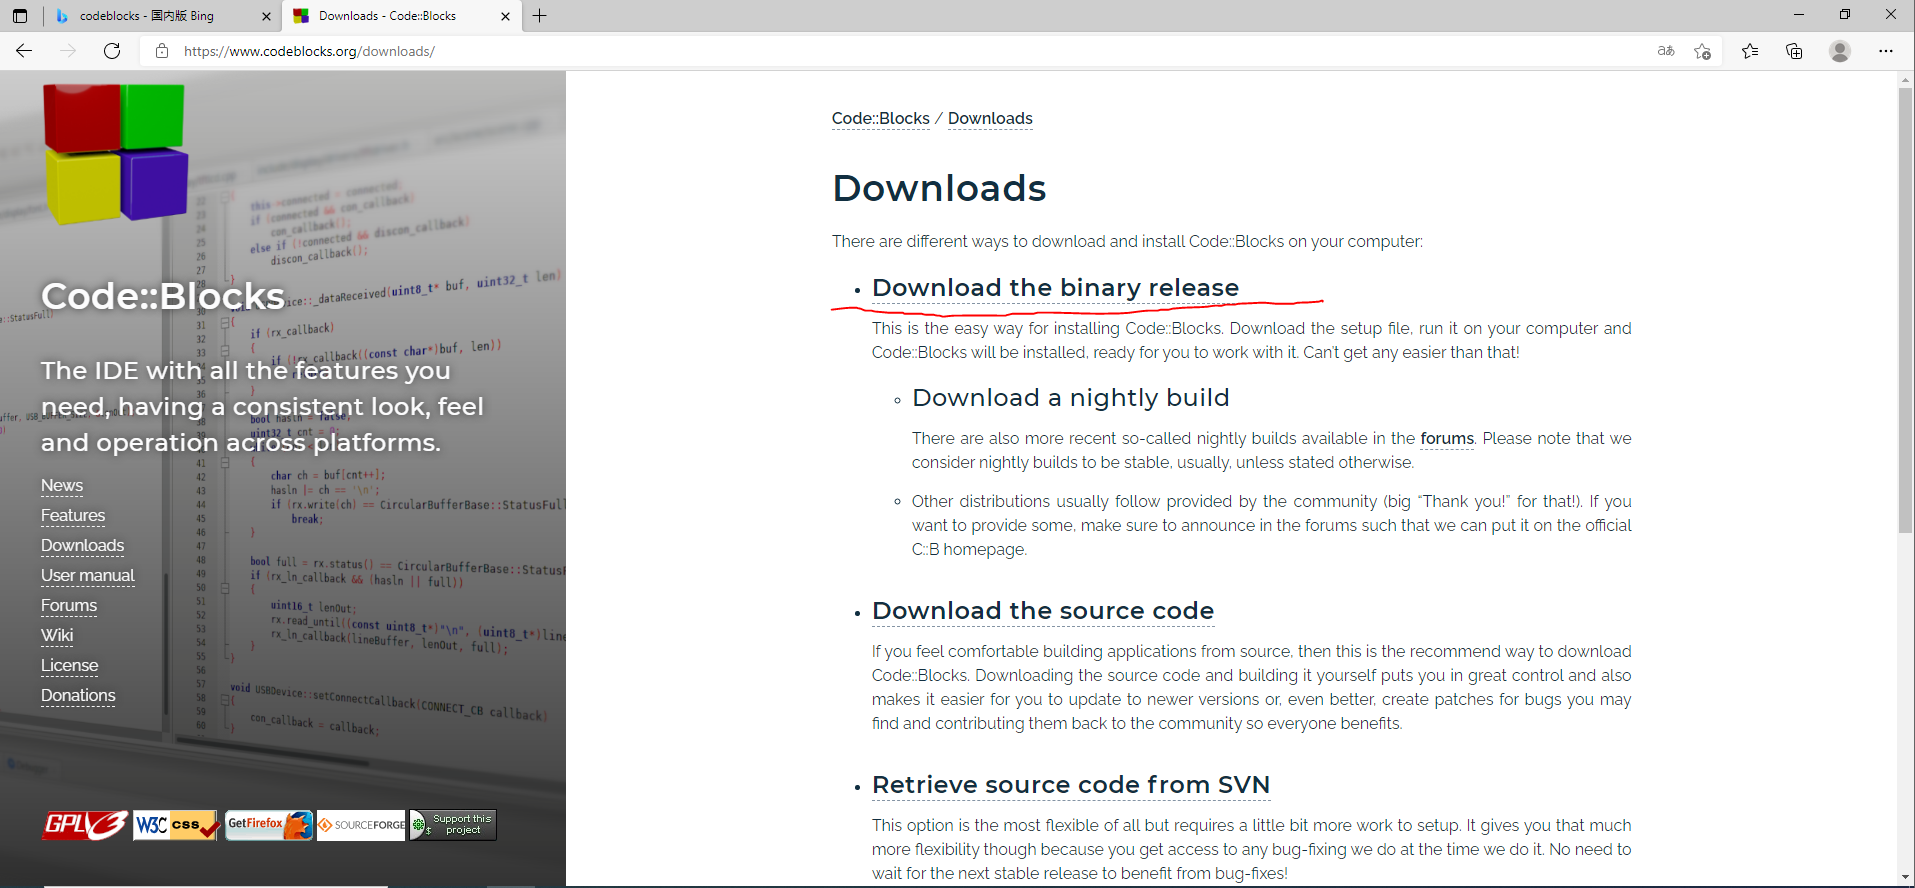The height and width of the screenshot is (888, 1915).
Task: Open the translate page icon
Action: tap(1666, 51)
